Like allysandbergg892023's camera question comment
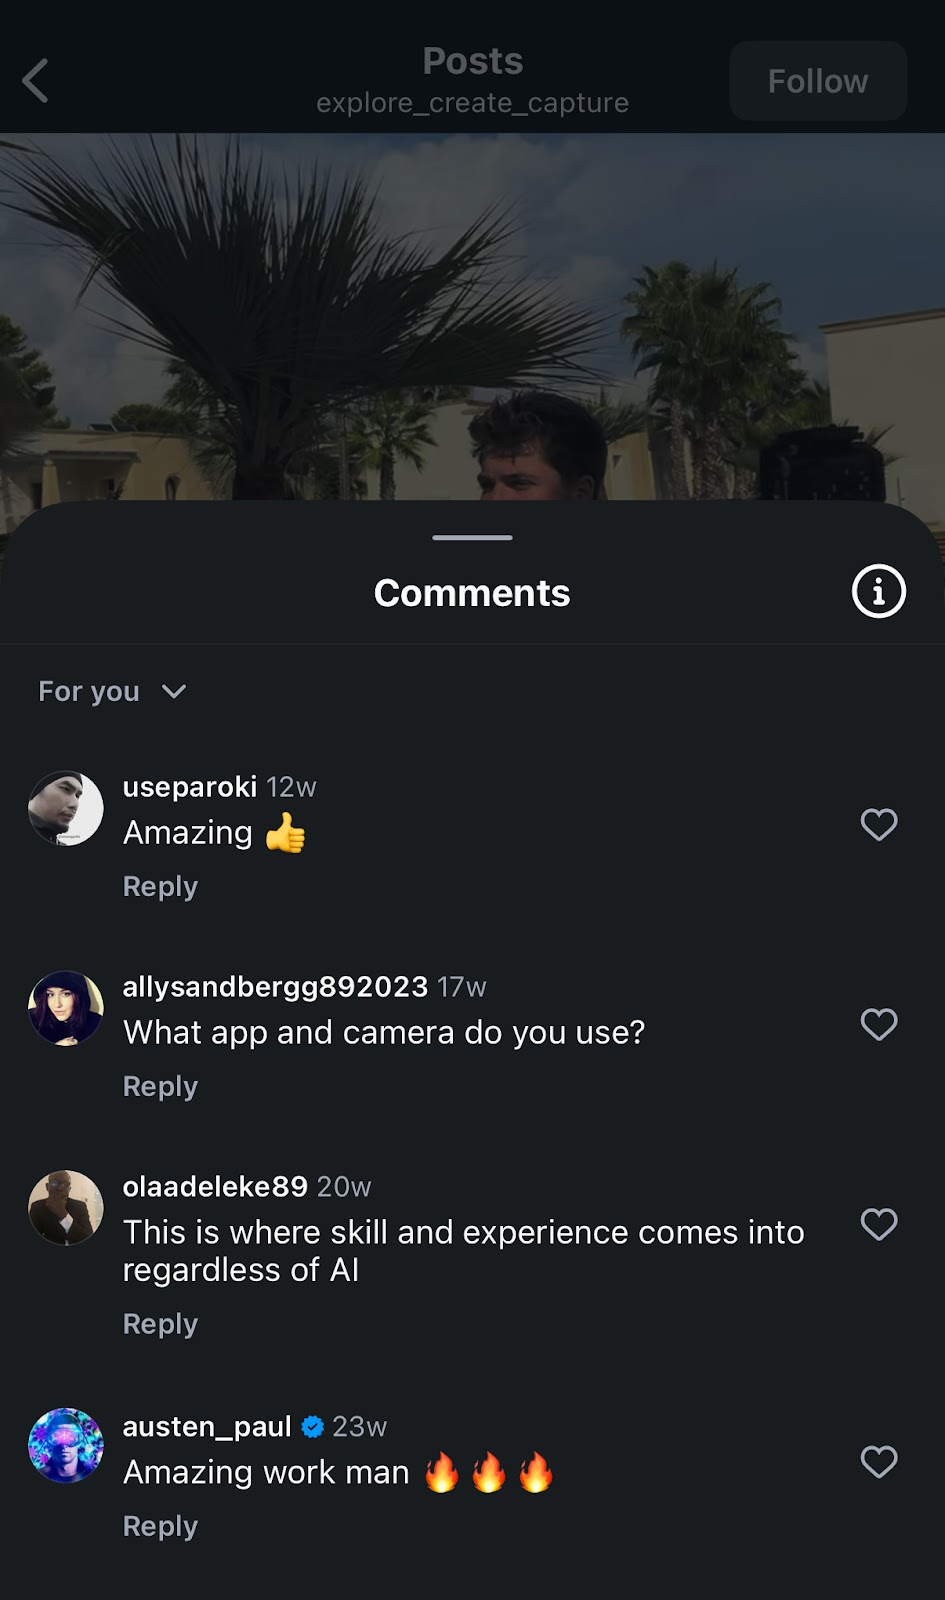 point(878,1025)
